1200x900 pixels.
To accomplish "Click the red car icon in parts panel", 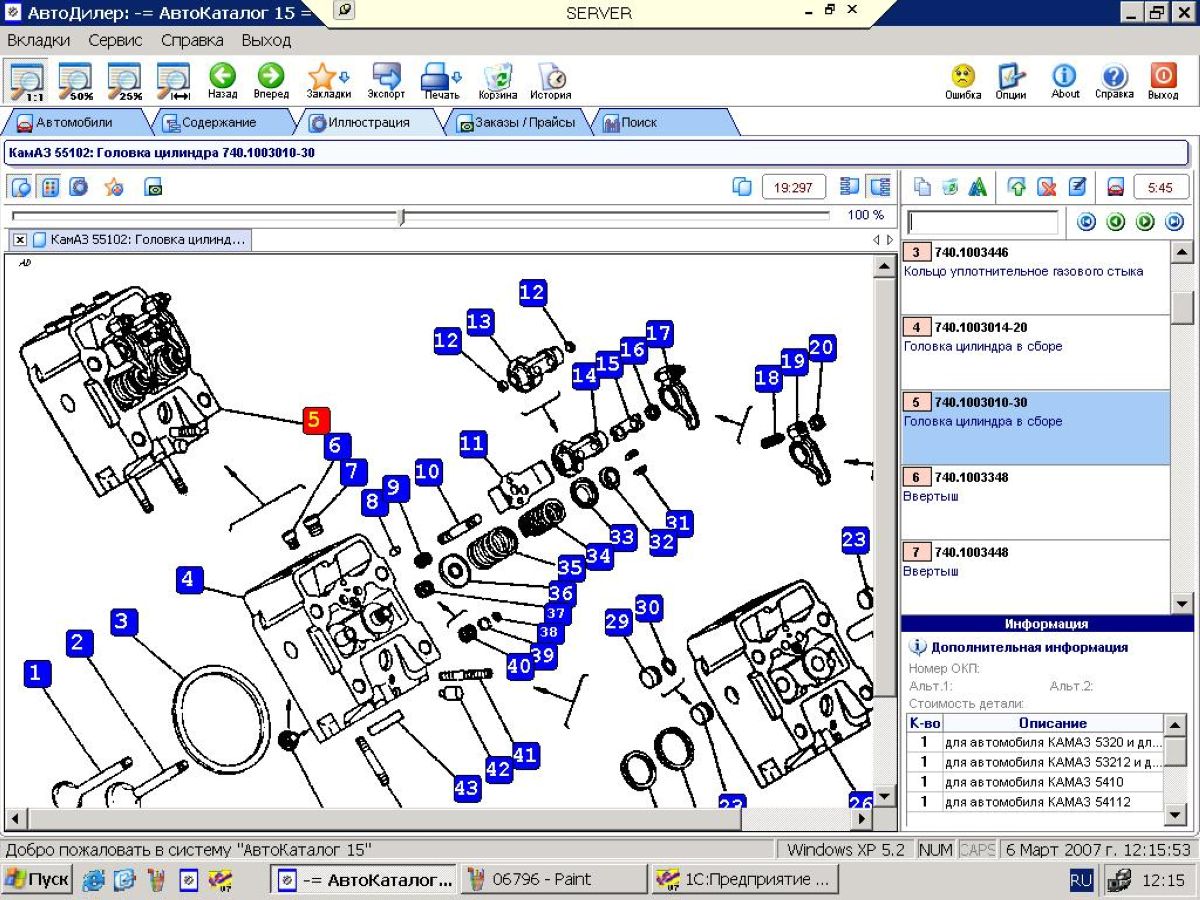I will pos(1115,187).
